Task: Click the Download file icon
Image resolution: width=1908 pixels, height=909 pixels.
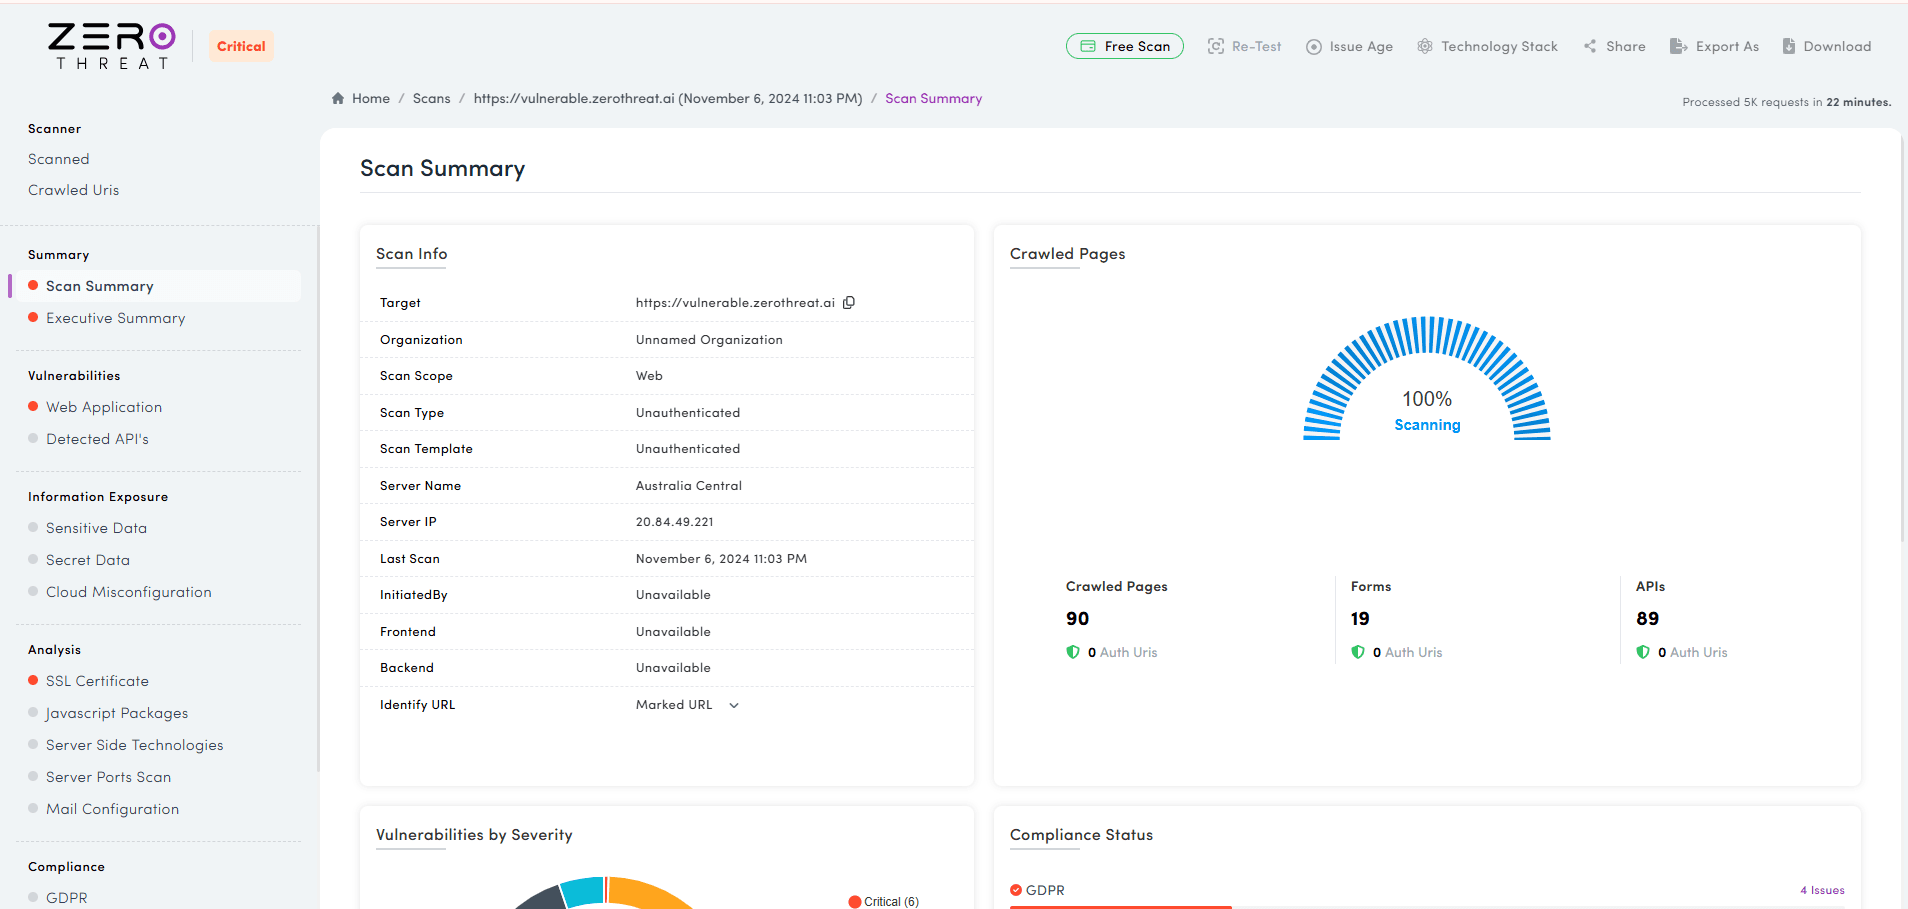Action: click(1789, 46)
